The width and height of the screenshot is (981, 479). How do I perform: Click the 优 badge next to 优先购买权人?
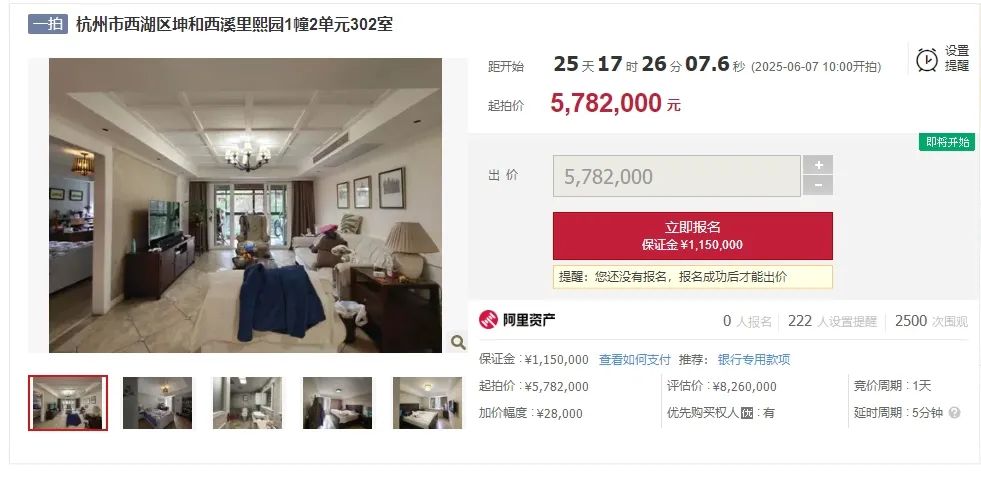point(746,413)
